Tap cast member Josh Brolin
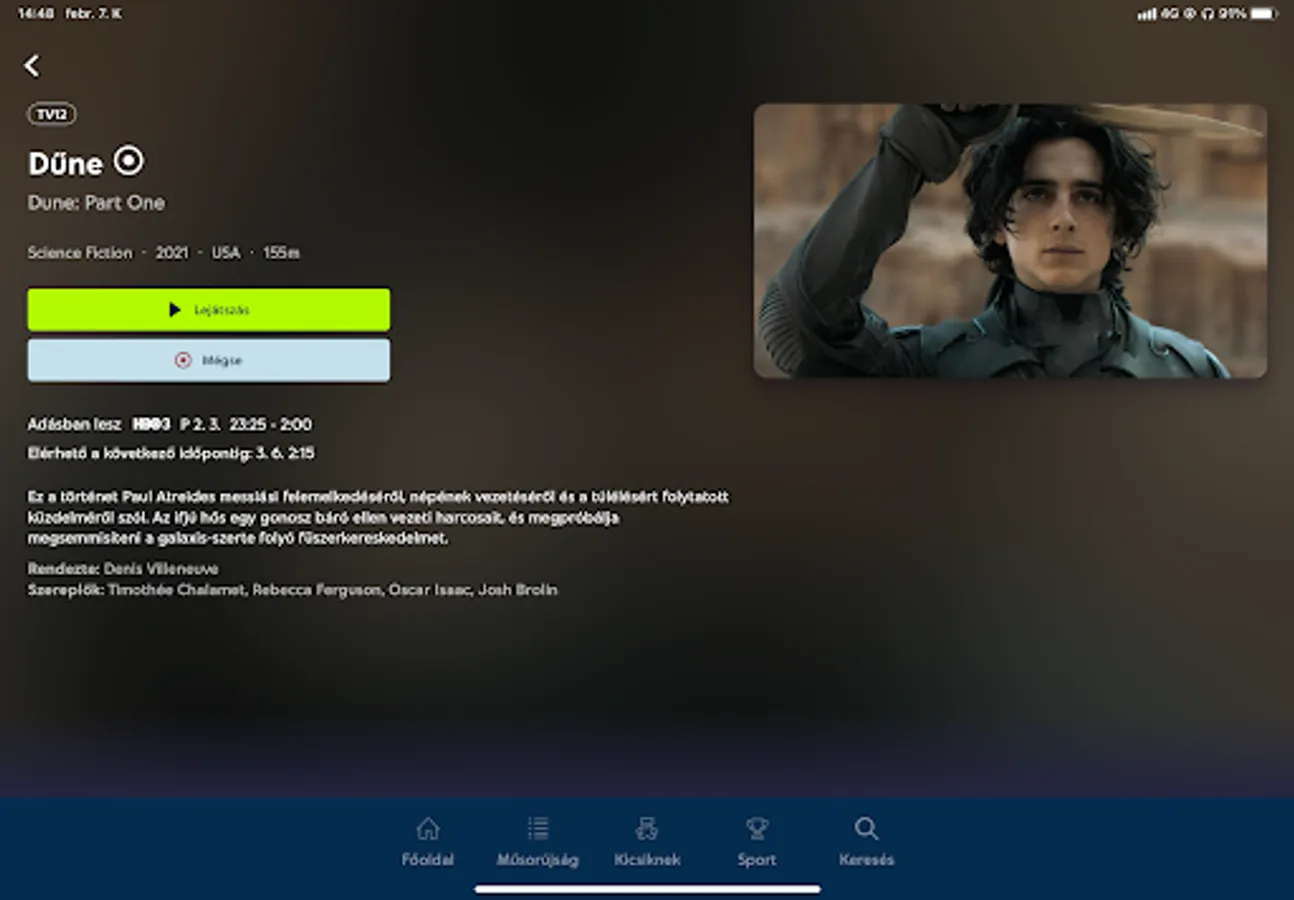 (x=517, y=590)
